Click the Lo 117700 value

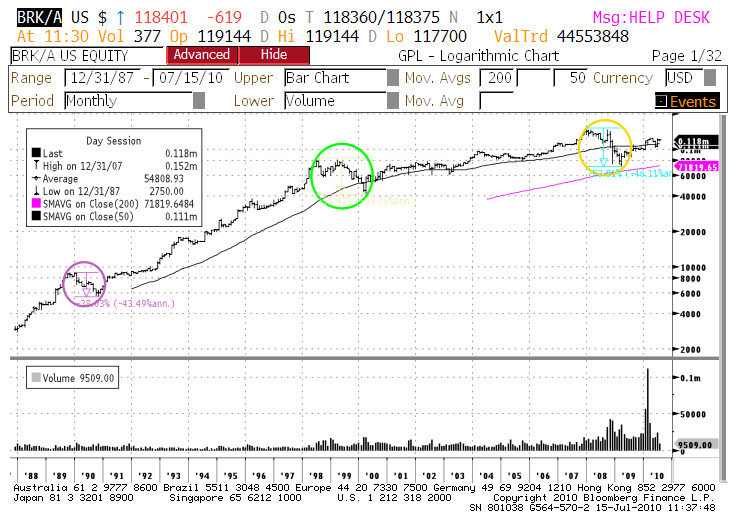pyautogui.click(x=440, y=36)
